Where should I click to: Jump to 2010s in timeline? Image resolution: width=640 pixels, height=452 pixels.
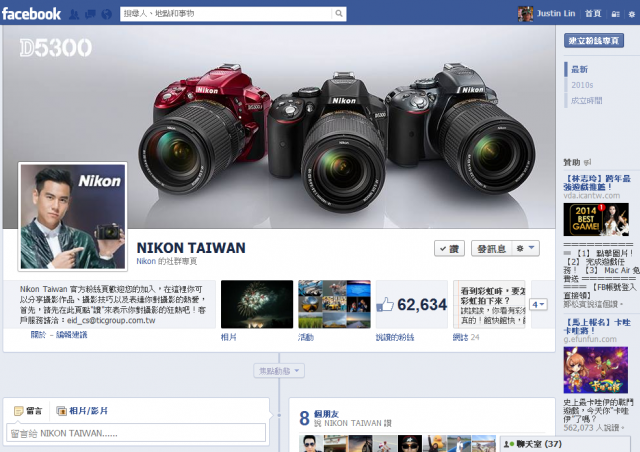[x=582, y=85]
